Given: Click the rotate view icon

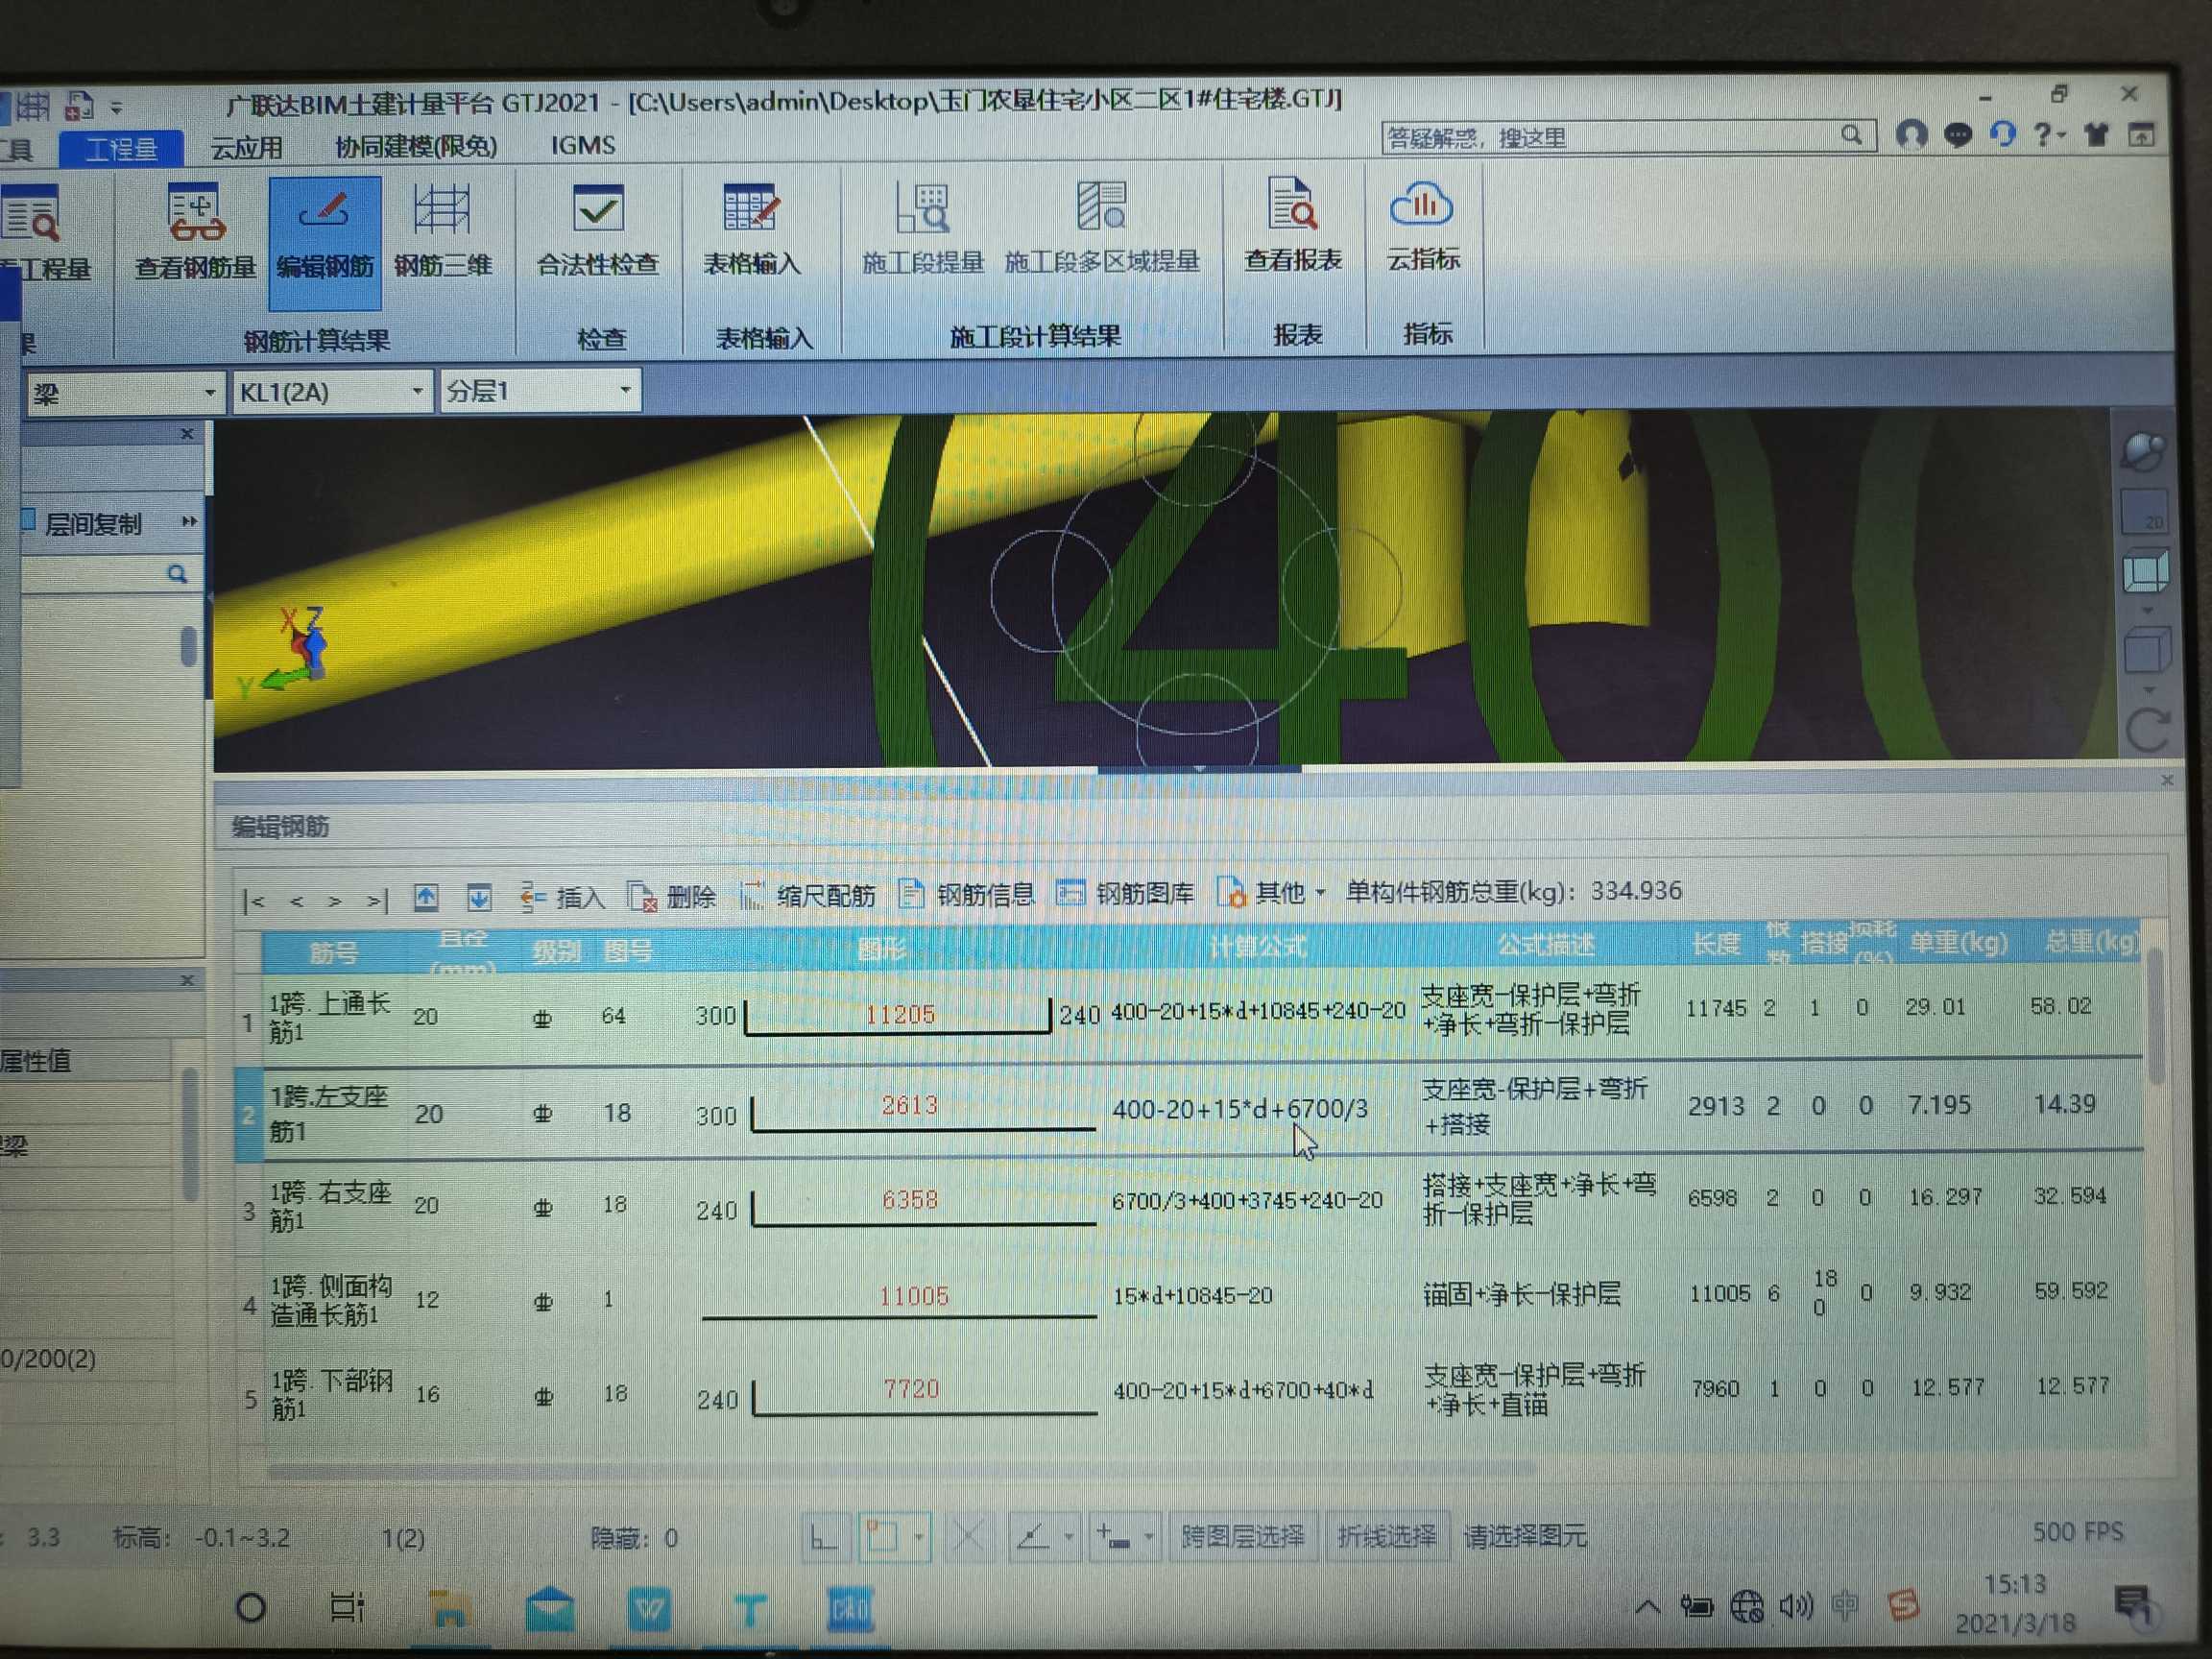Looking at the screenshot, I should coord(2147,730).
